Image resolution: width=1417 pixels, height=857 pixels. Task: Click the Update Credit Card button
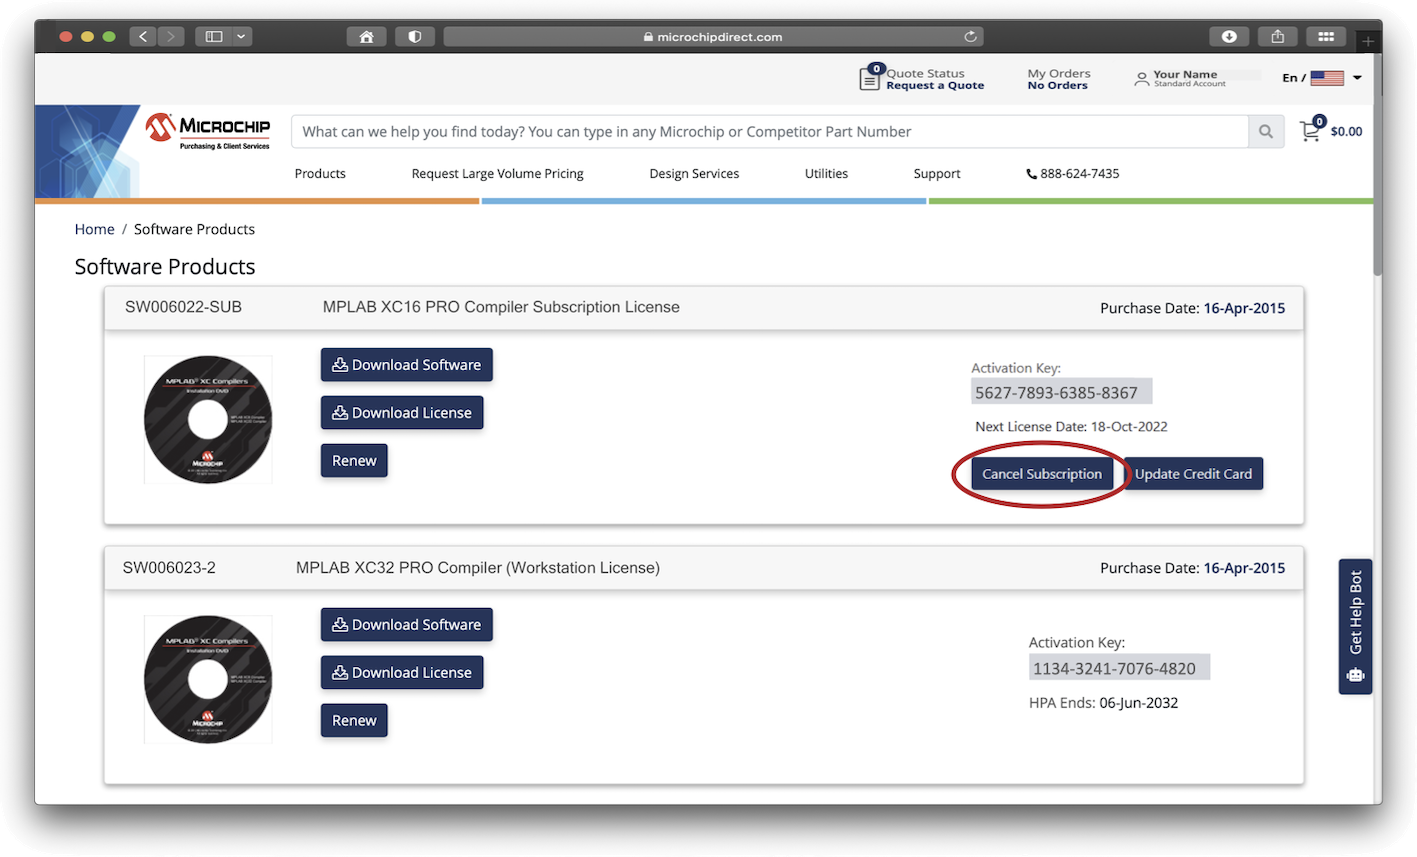[1193, 474]
